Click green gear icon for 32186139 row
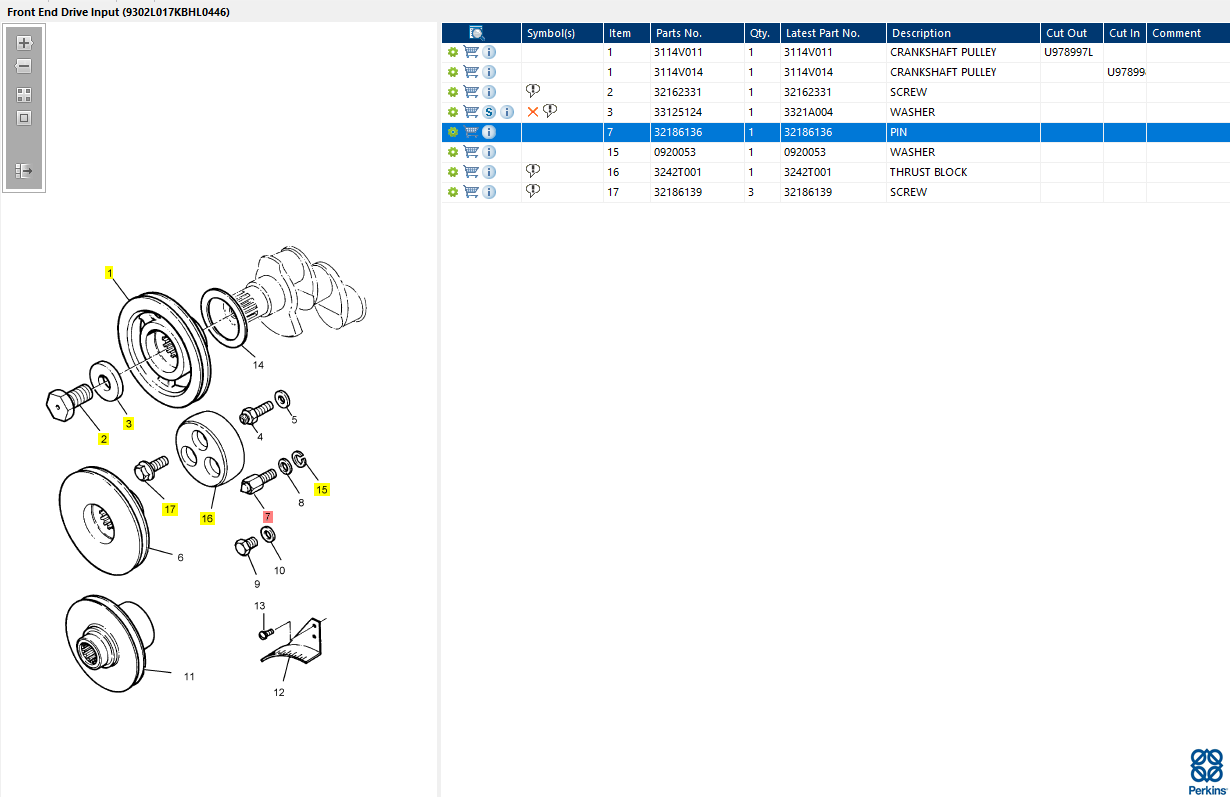Image resolution: width=1230 pixels, height=797 pixels. pos(453,192)
